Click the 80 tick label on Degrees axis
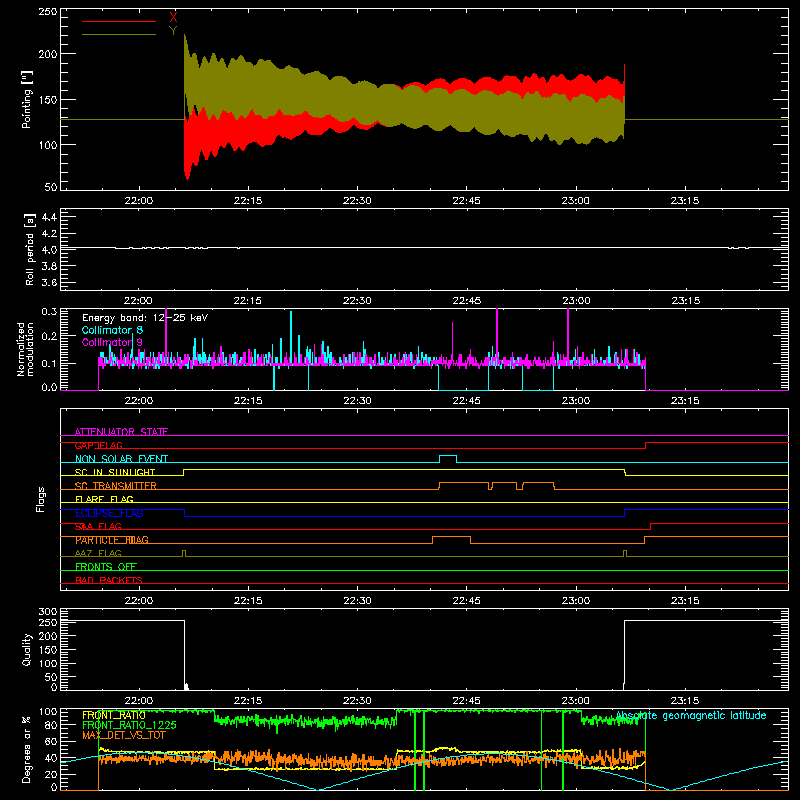Viewport: 800px width, 800px height. [51, 726]
